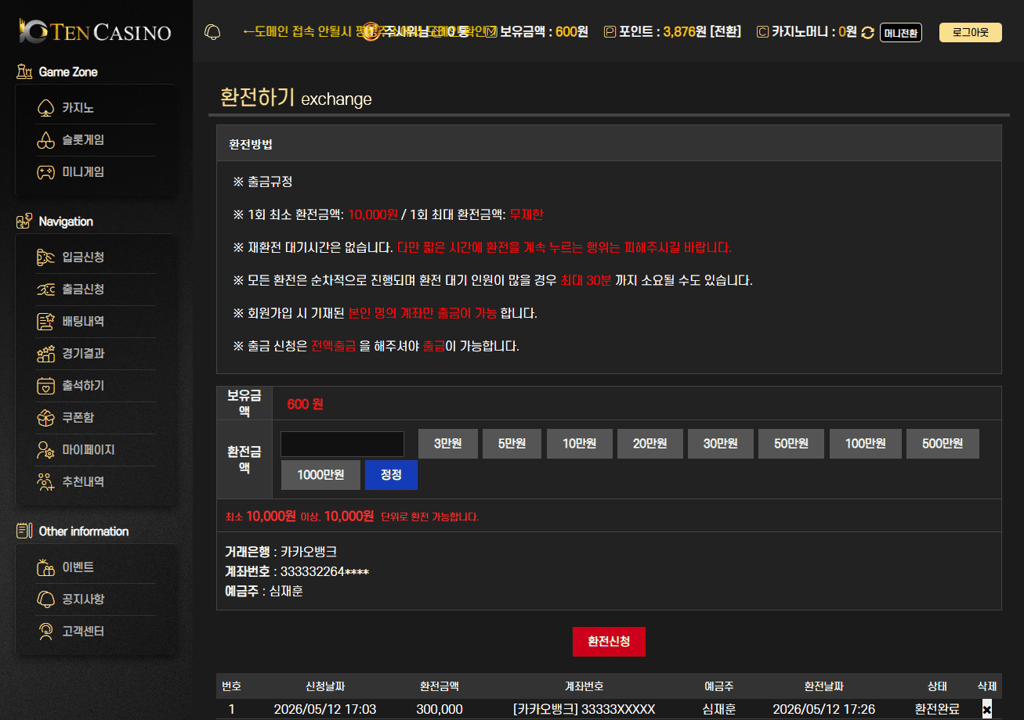1024x720 pixels.
Task: Click the 600 원 balance value
Action: (305, 404)
